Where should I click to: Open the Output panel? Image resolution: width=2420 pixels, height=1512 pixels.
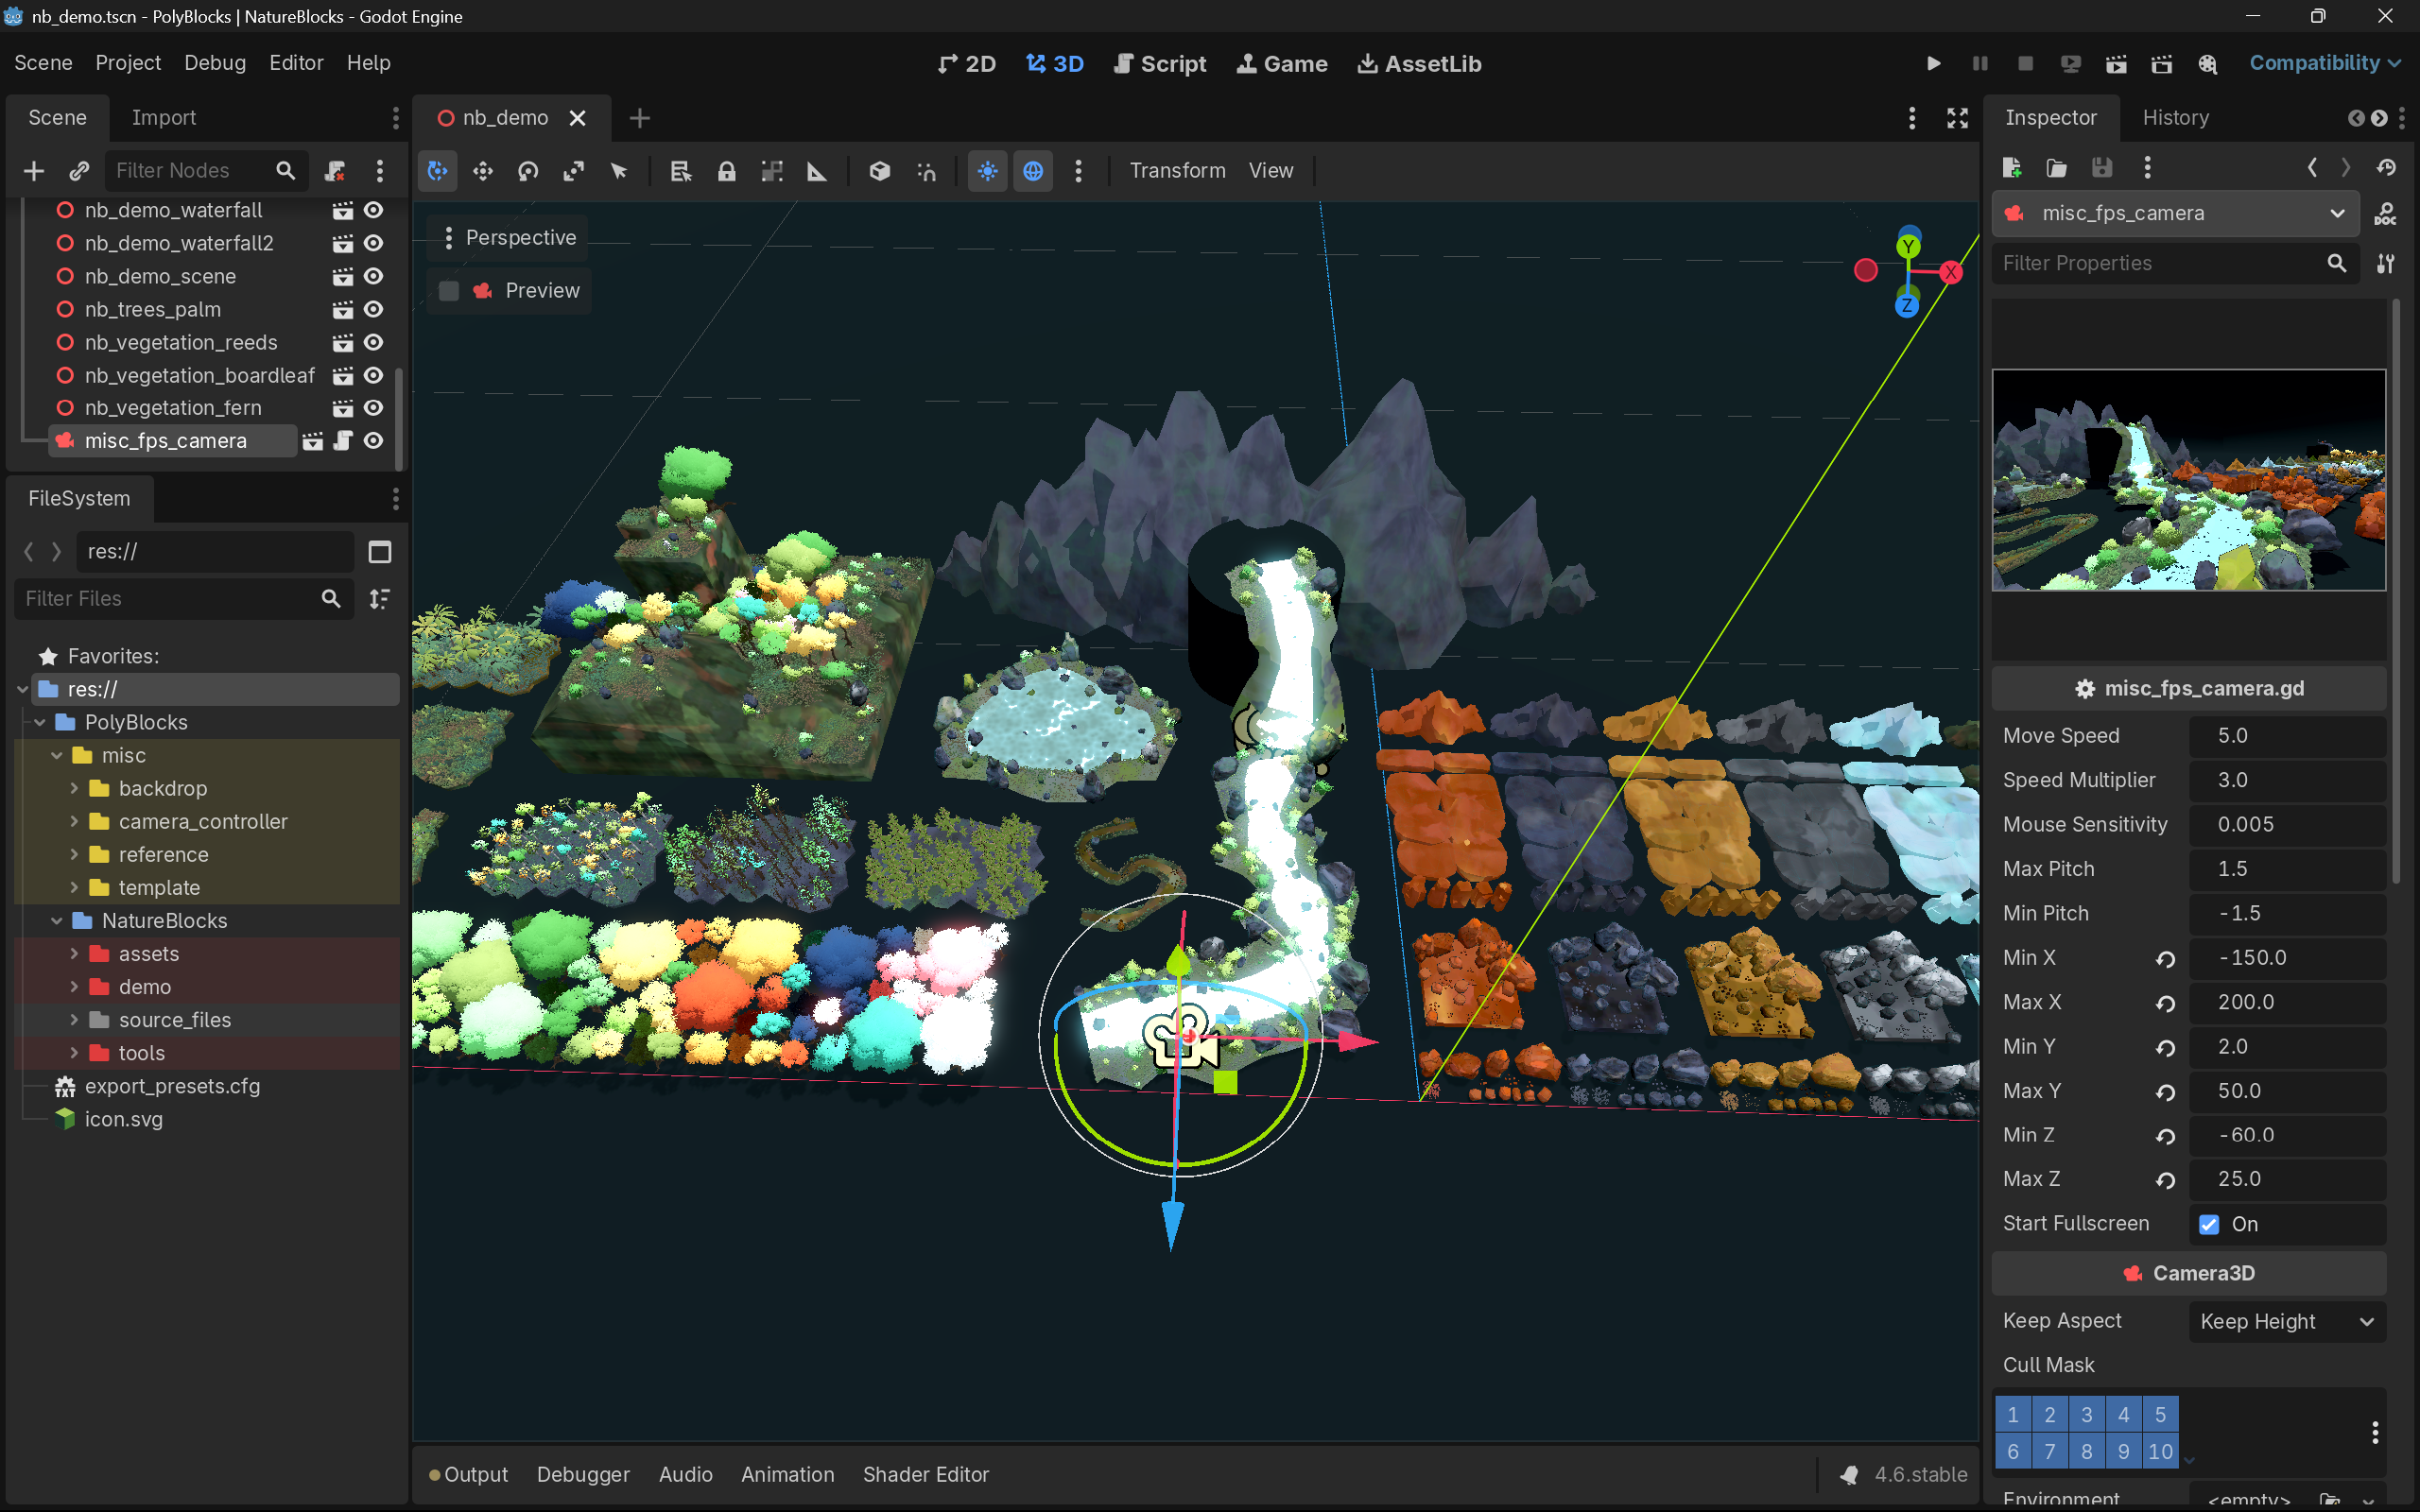469,1475
